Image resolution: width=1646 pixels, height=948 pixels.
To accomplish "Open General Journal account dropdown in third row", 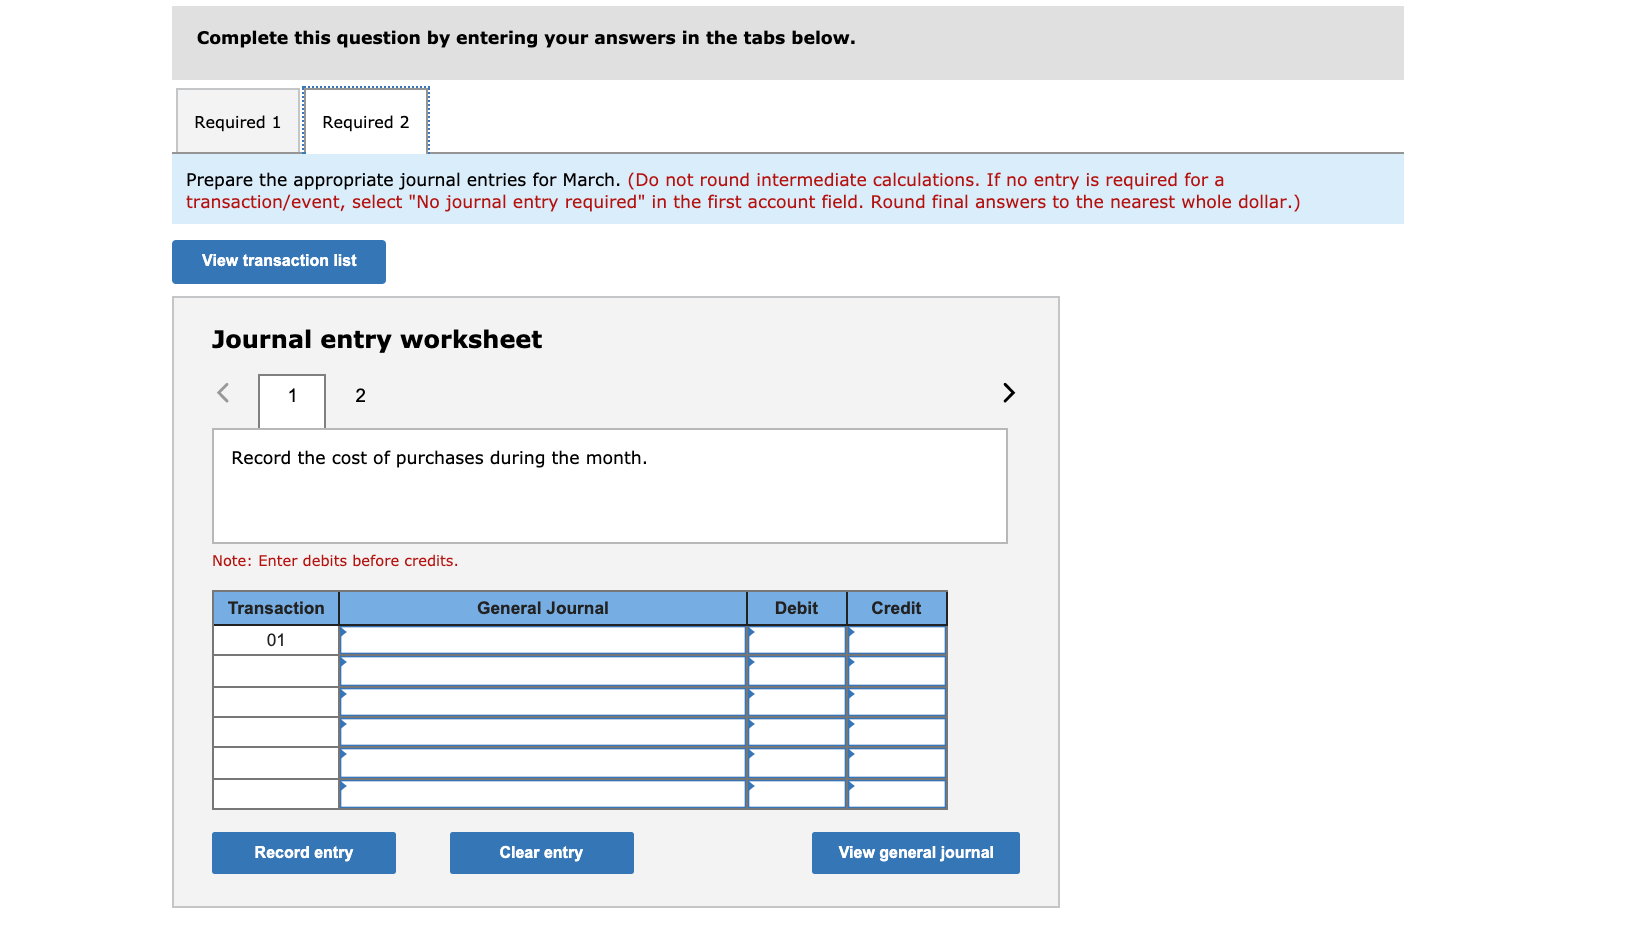I will (543, 702).
